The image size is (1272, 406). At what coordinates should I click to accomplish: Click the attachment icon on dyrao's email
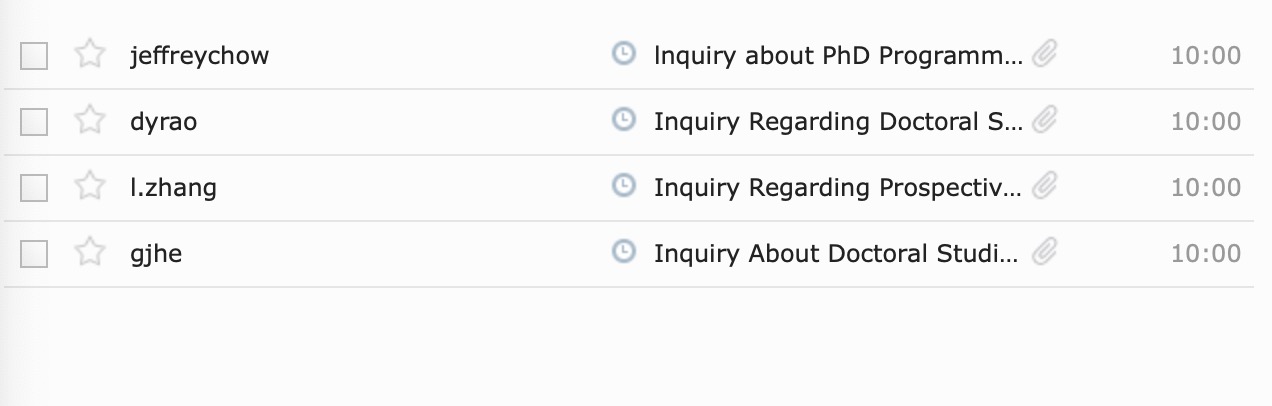pyautogui.click(x=1044, y=120)
